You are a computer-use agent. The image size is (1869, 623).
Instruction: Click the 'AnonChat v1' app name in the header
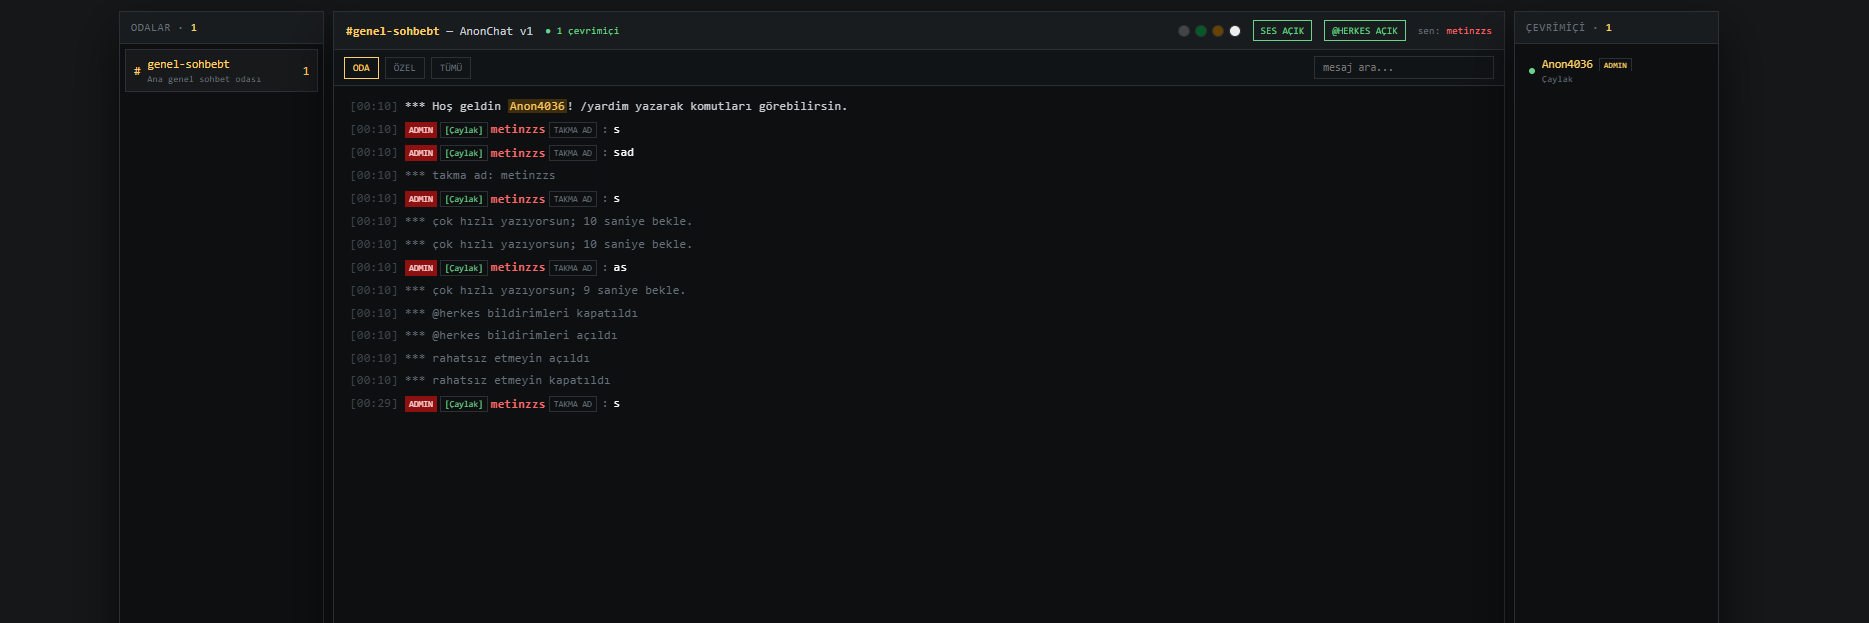[496, 31]
